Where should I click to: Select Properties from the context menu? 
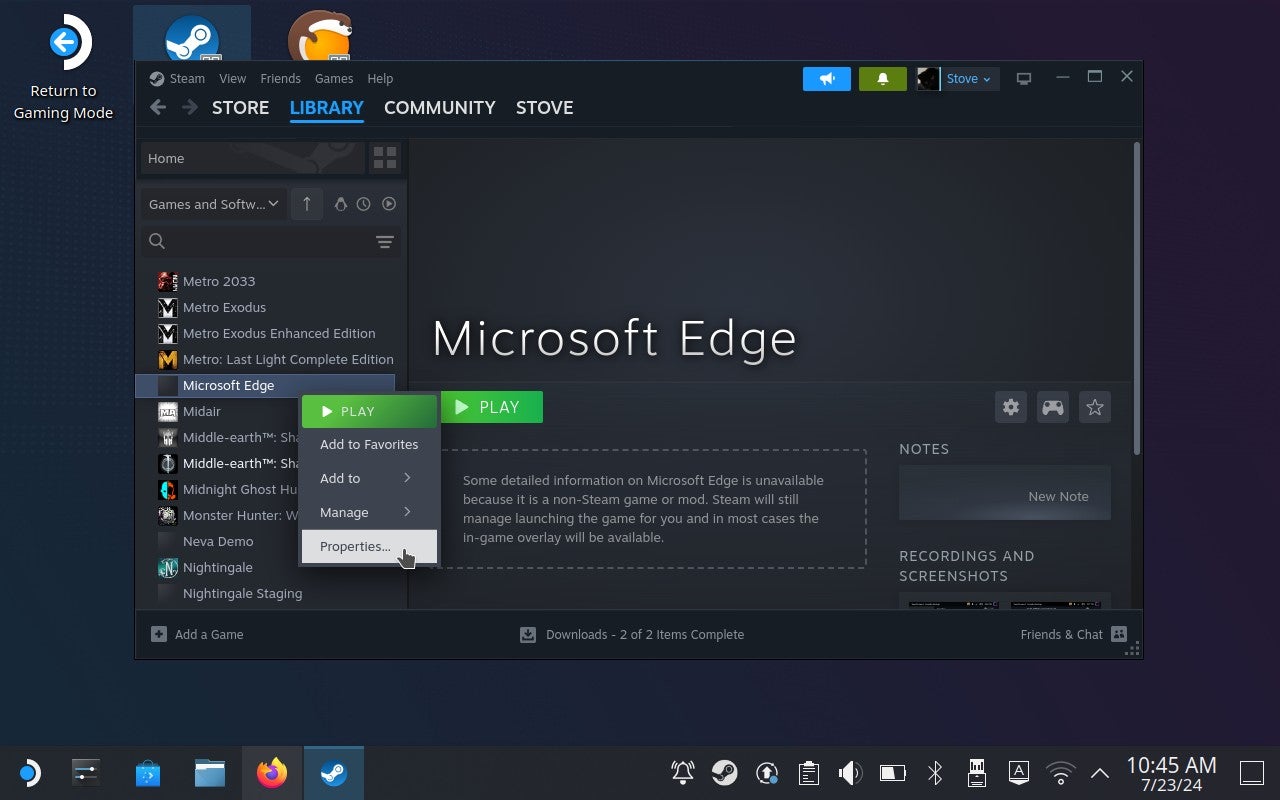(355, 546)
